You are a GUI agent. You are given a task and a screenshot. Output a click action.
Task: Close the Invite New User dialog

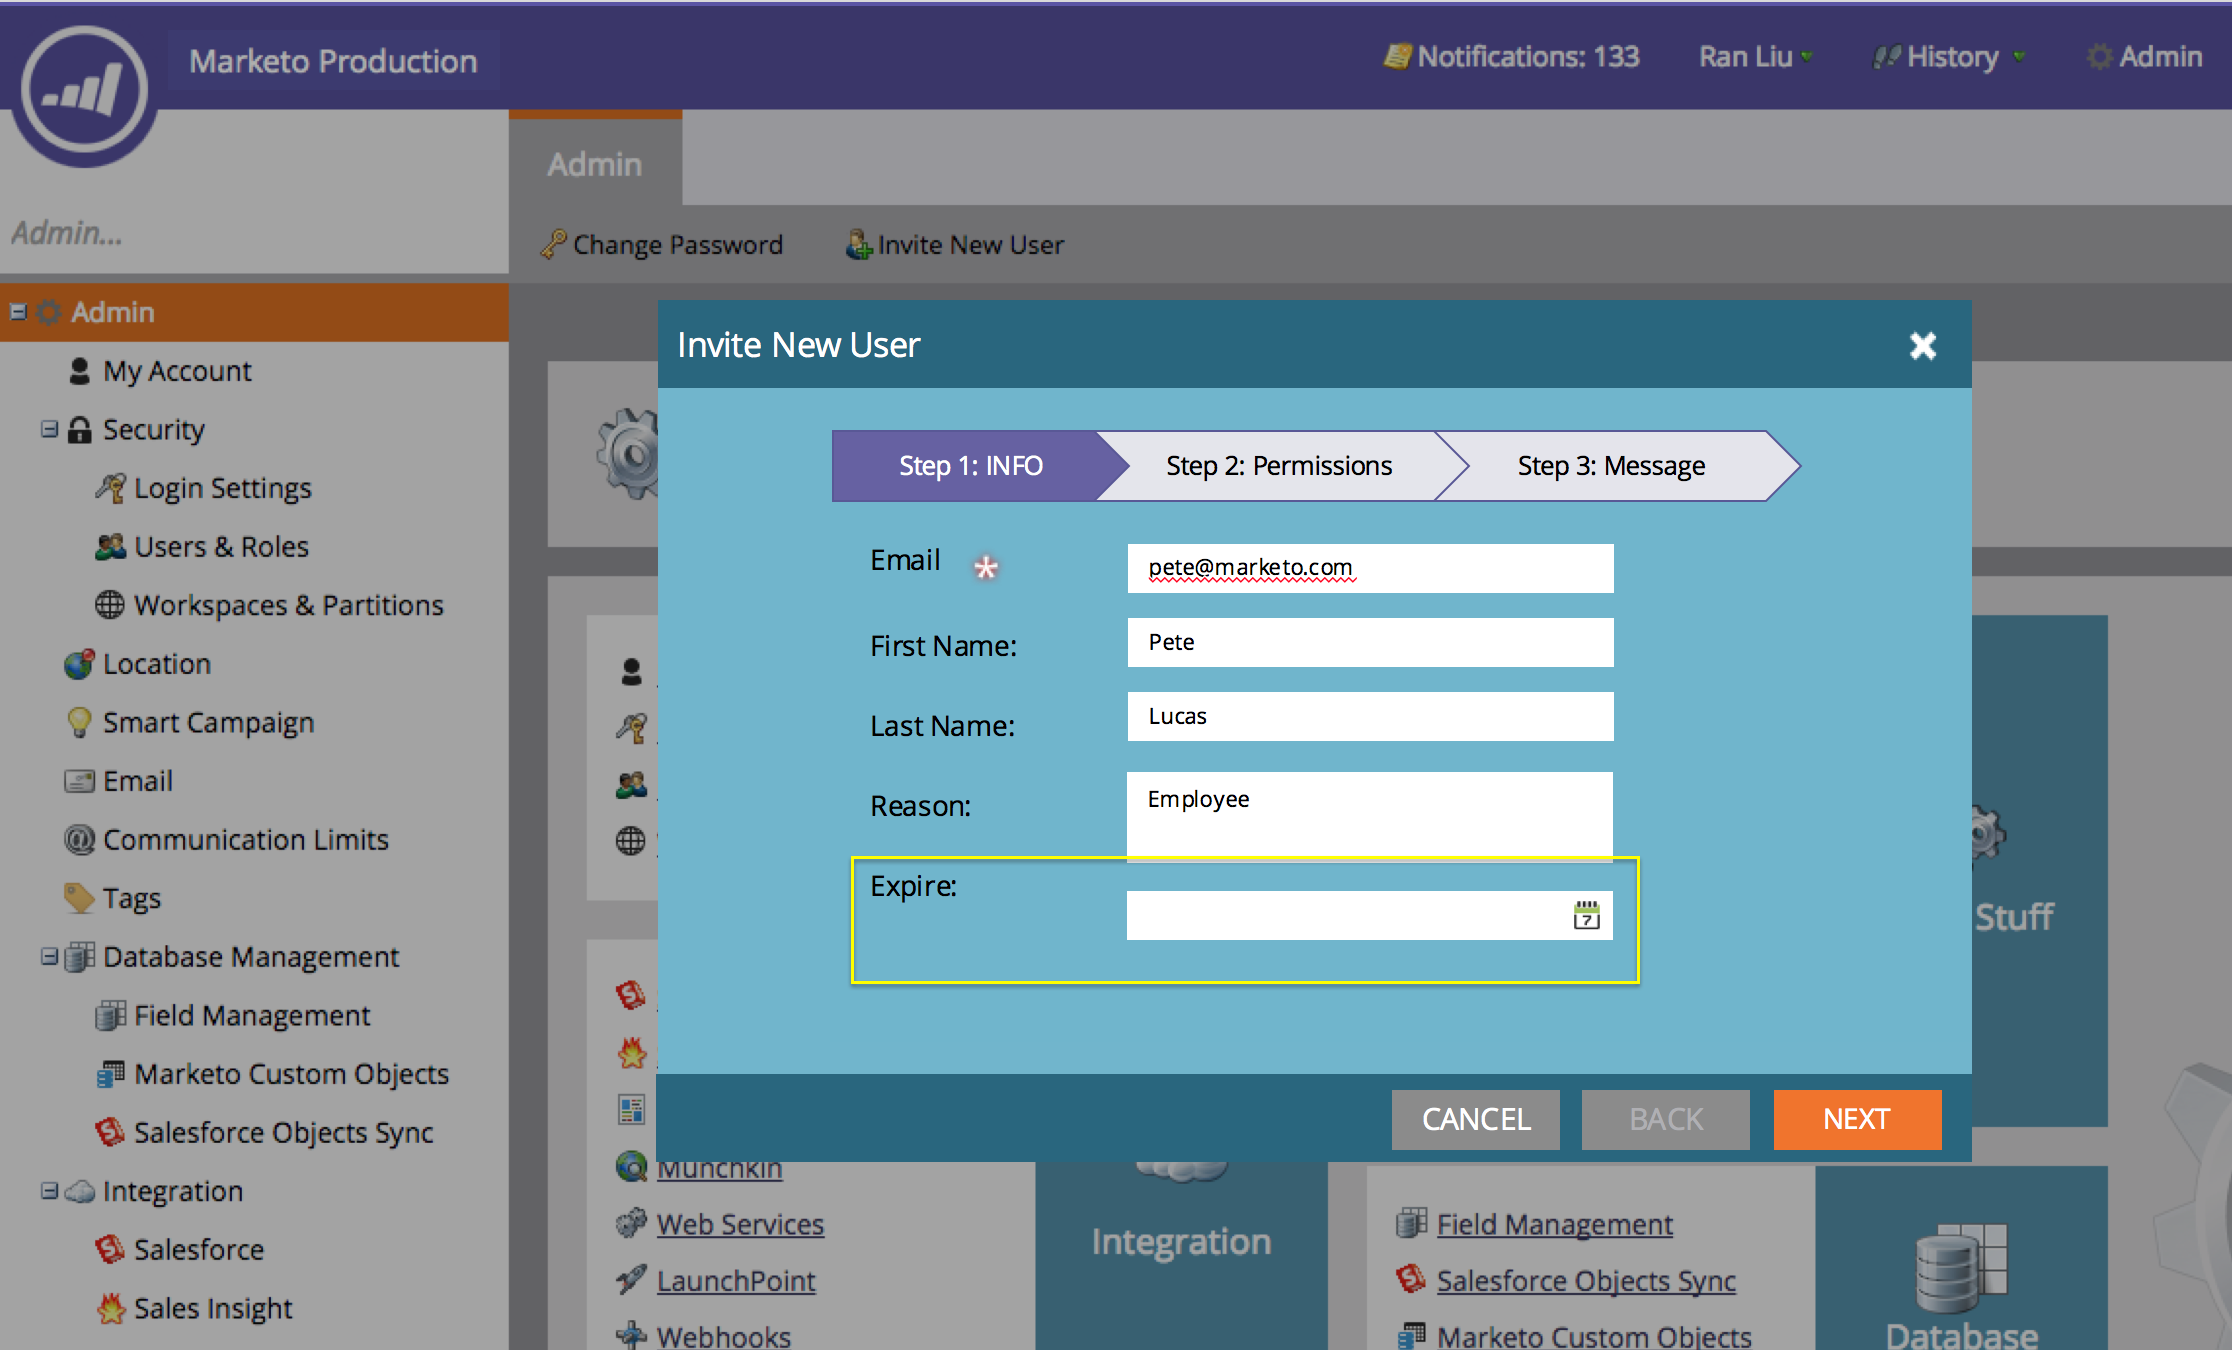click(x=1922, y=346)
